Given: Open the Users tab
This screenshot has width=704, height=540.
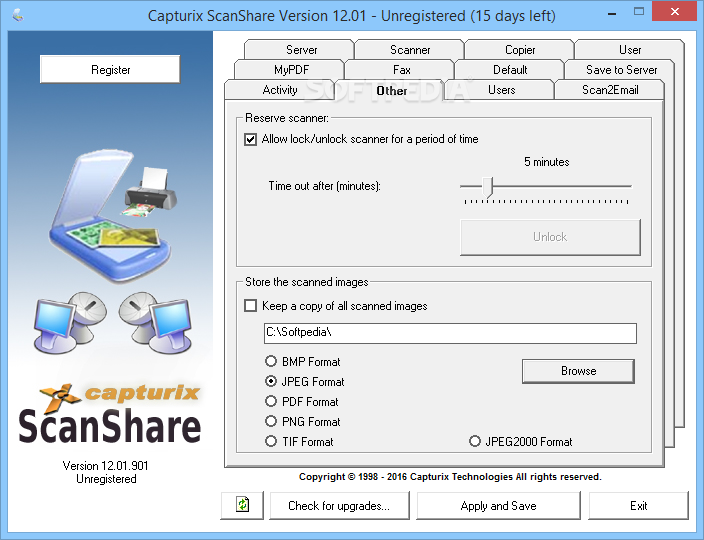Looking at the screenshot, I should click(501, 90).
